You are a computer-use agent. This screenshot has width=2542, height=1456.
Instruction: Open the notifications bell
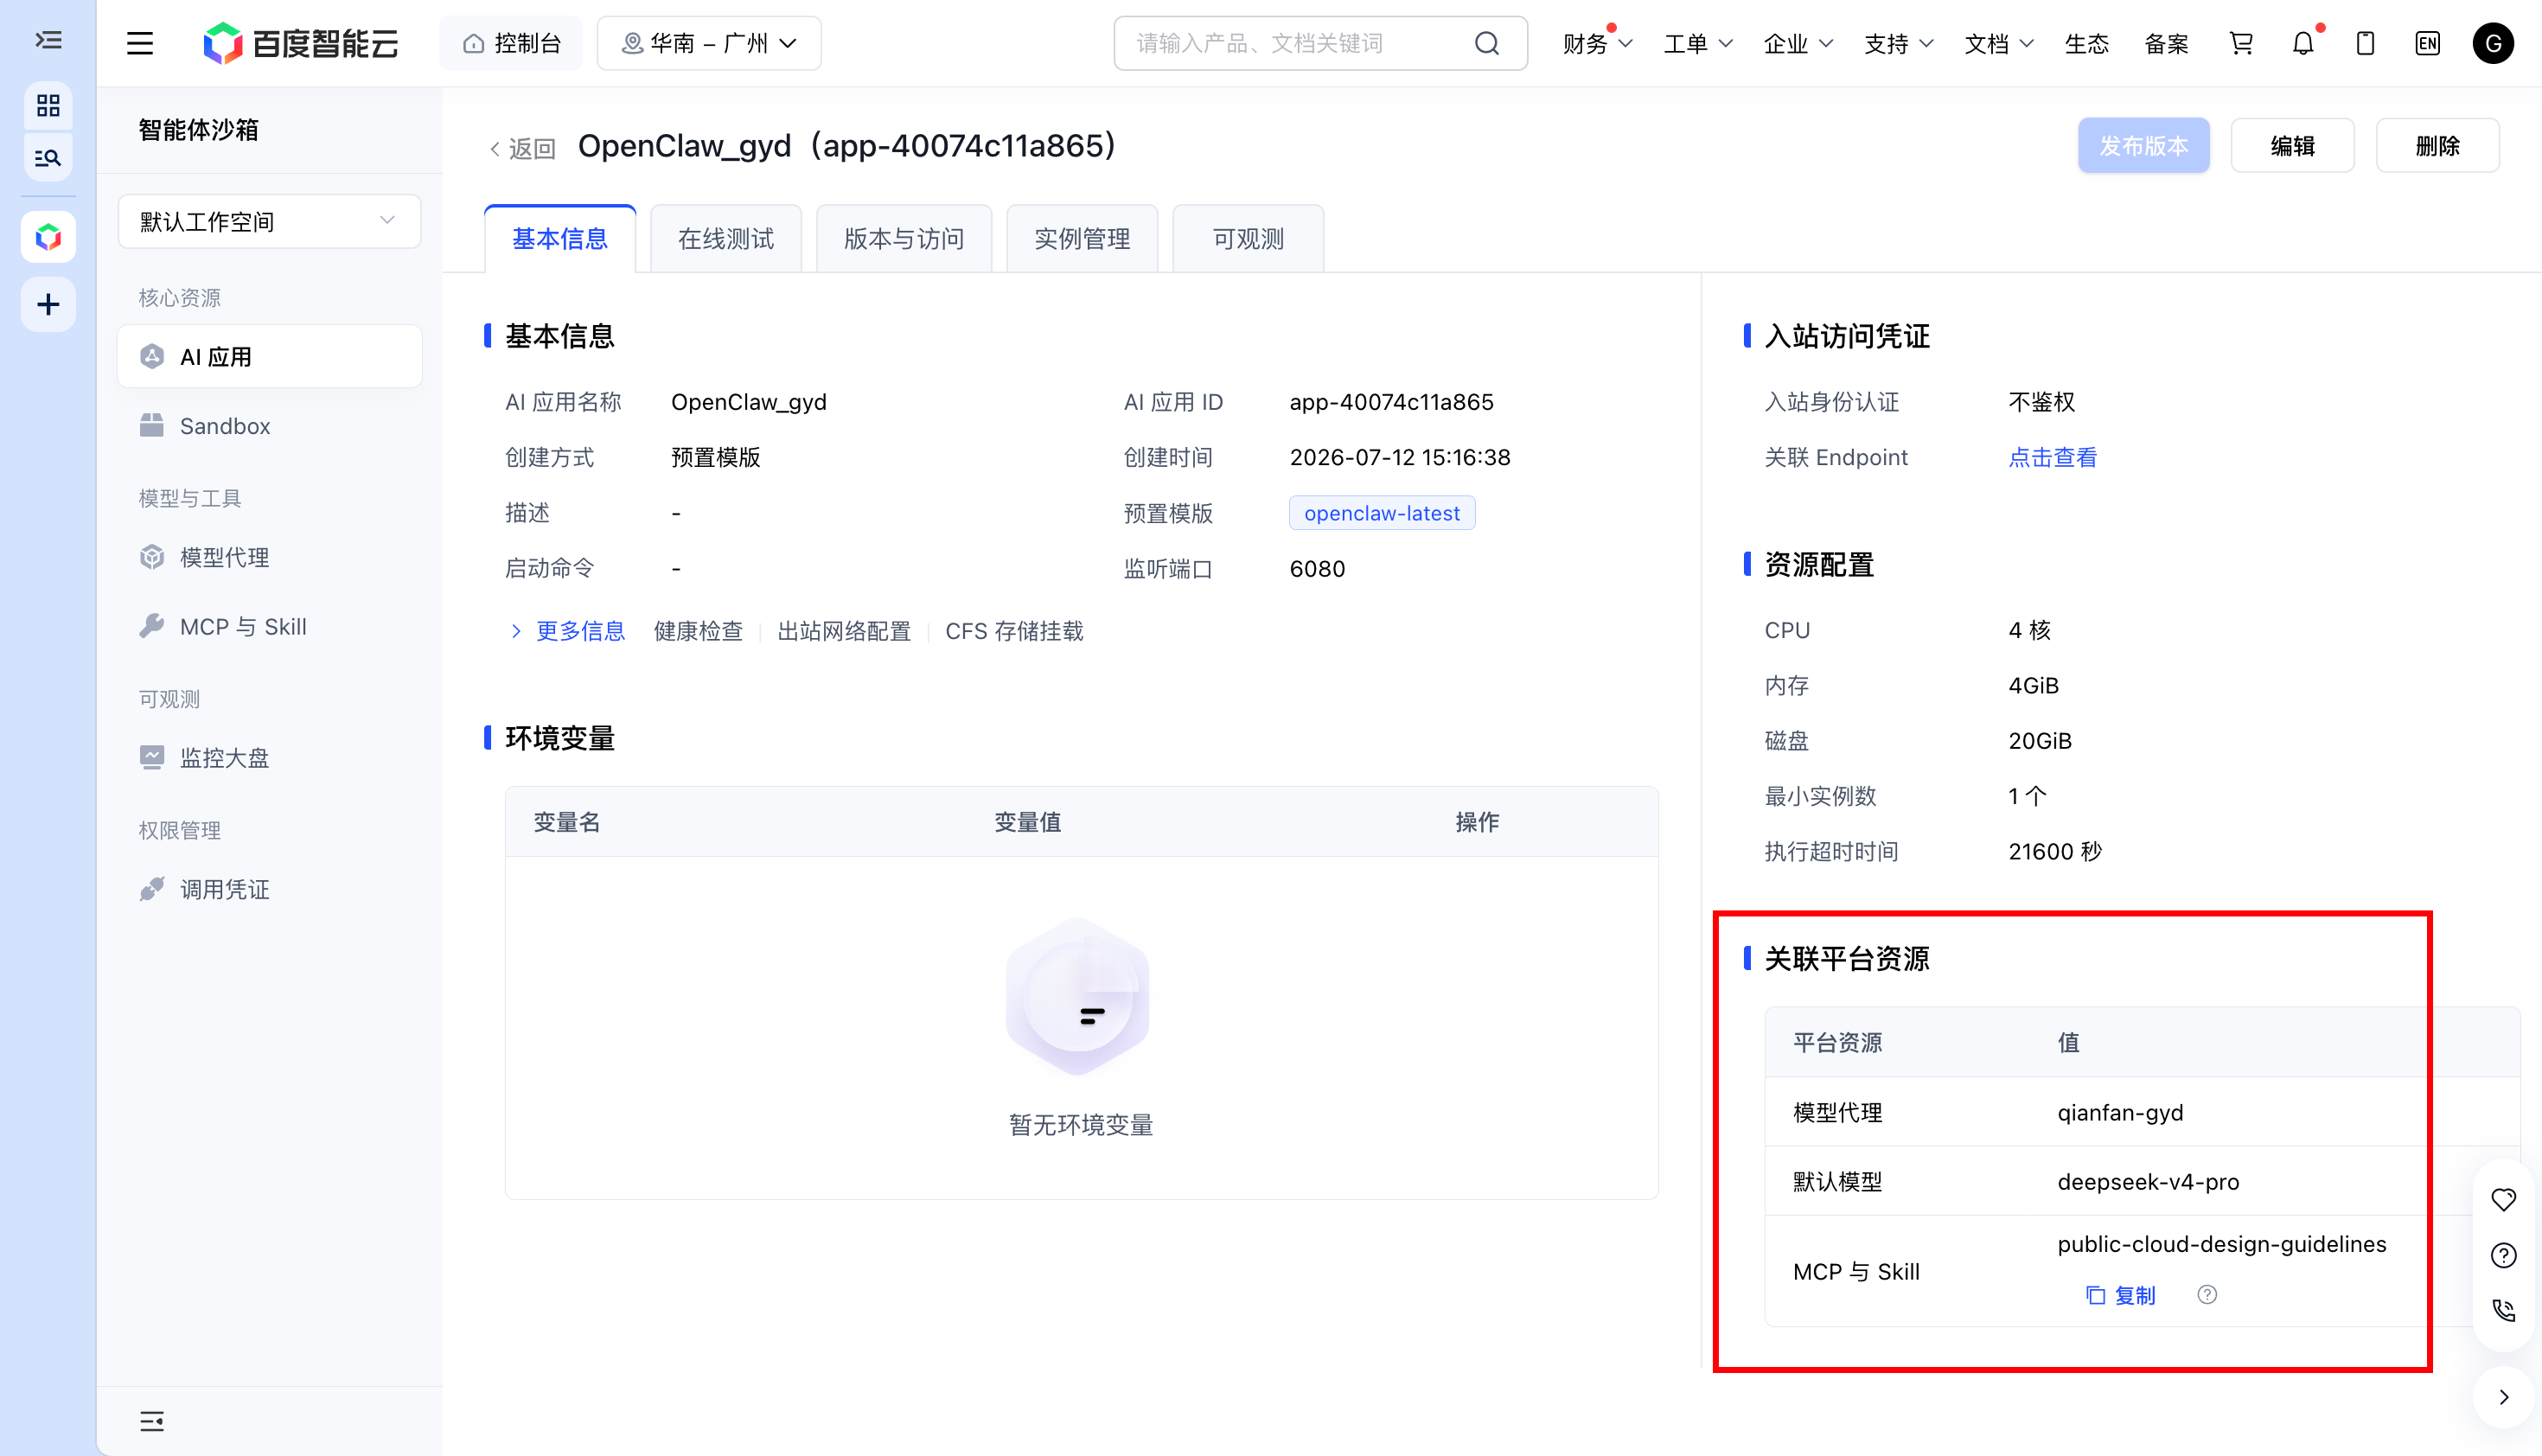pyautogui.click(x=2303, y=43)
